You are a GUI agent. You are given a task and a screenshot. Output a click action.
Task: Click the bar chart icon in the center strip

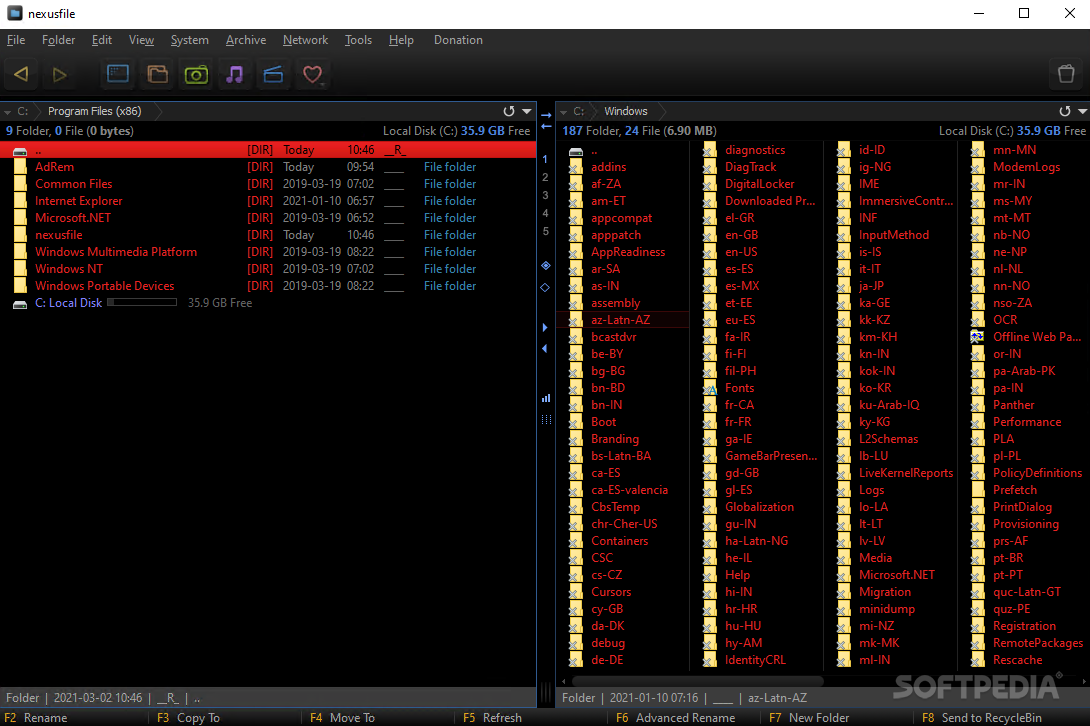(x=546, y=398)
